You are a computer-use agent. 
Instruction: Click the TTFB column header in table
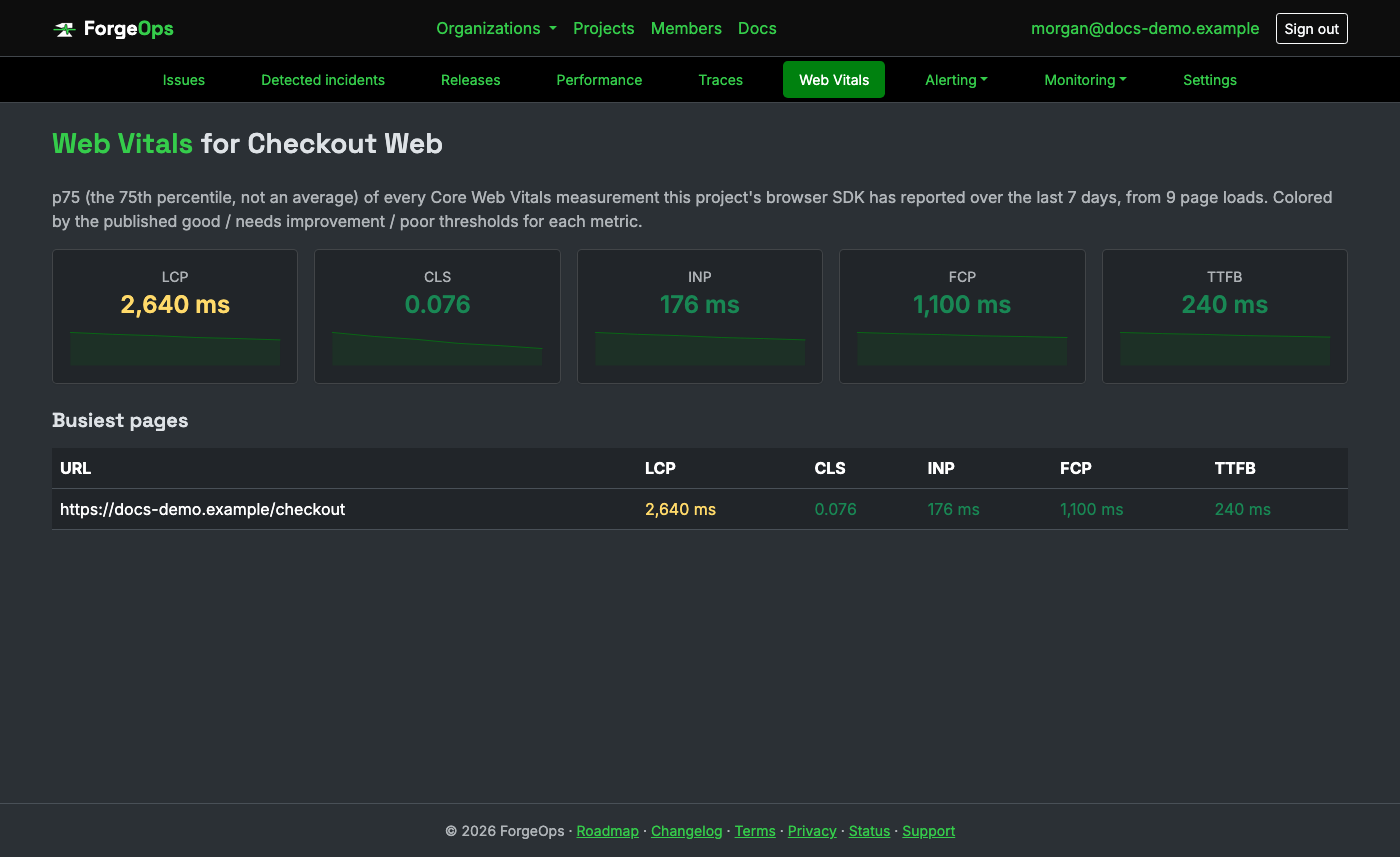(1235, 468)
